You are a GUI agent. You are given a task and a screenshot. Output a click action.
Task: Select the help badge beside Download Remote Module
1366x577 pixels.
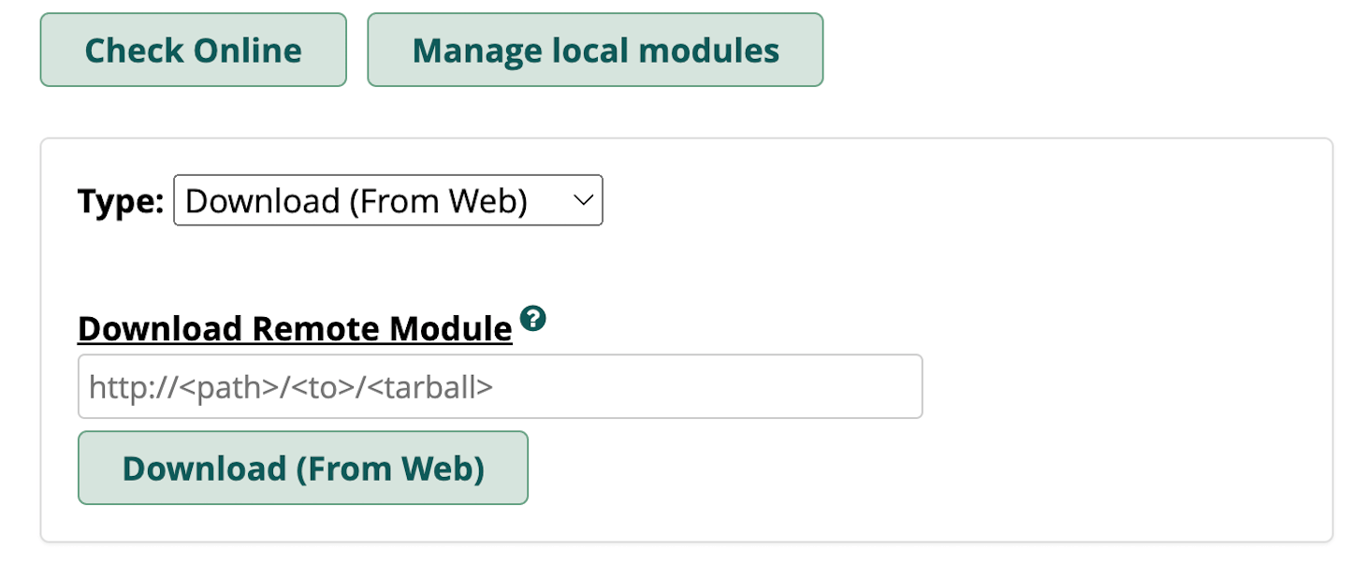534,319
